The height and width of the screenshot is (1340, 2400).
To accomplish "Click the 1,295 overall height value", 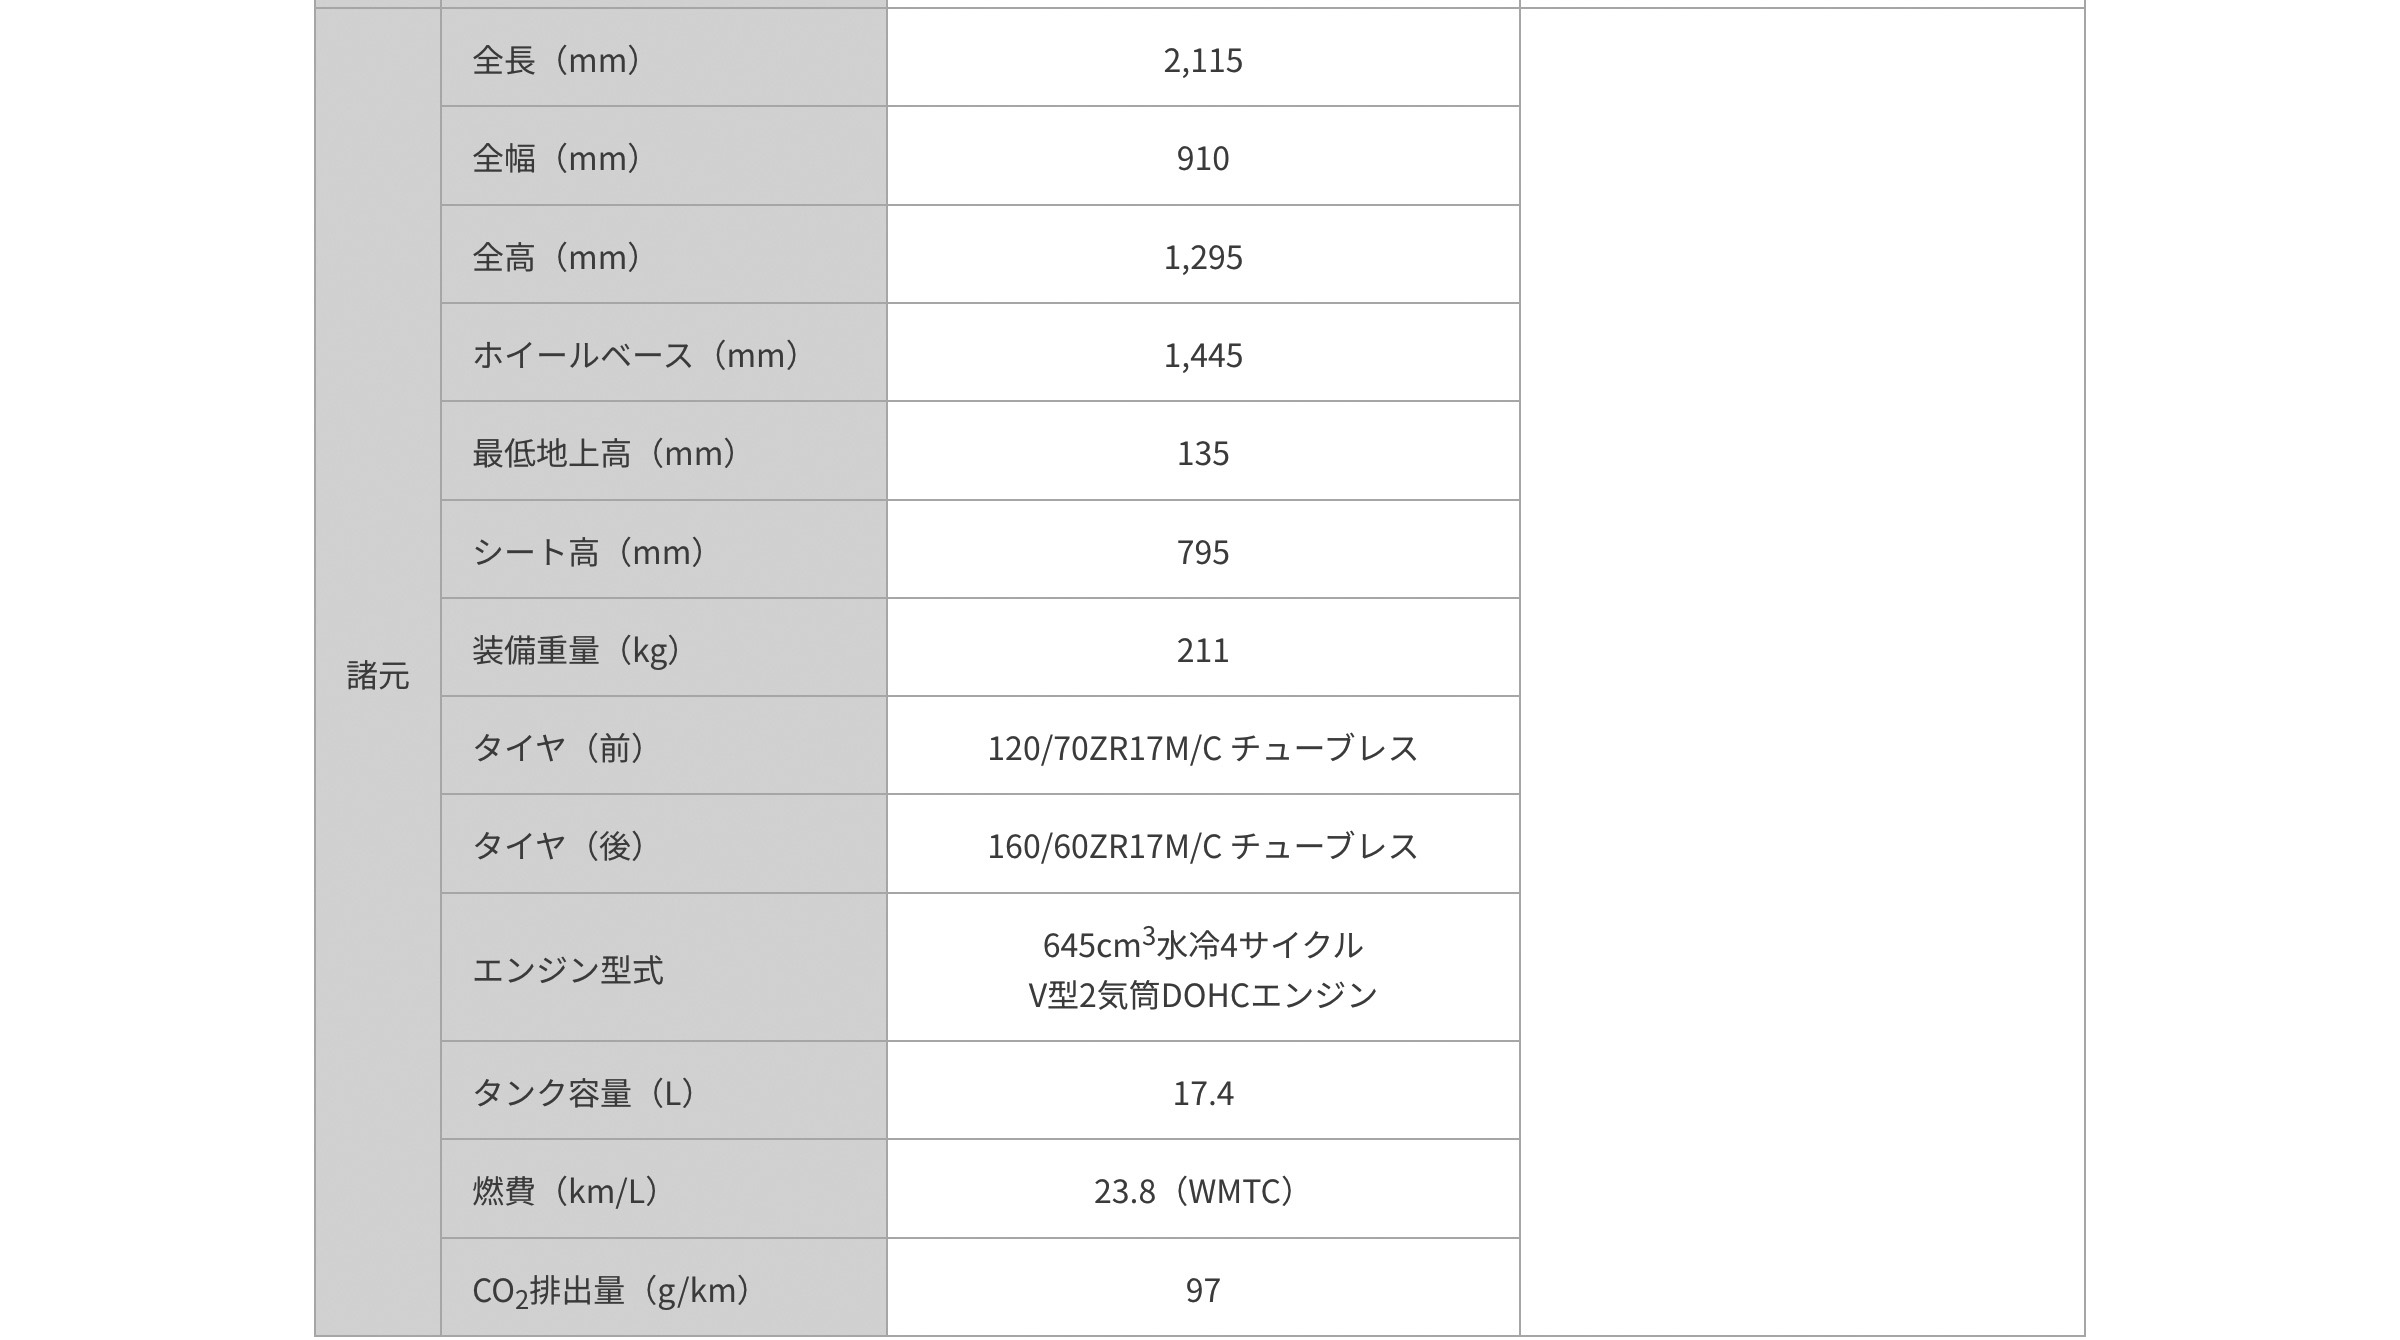I will 1202,257.
